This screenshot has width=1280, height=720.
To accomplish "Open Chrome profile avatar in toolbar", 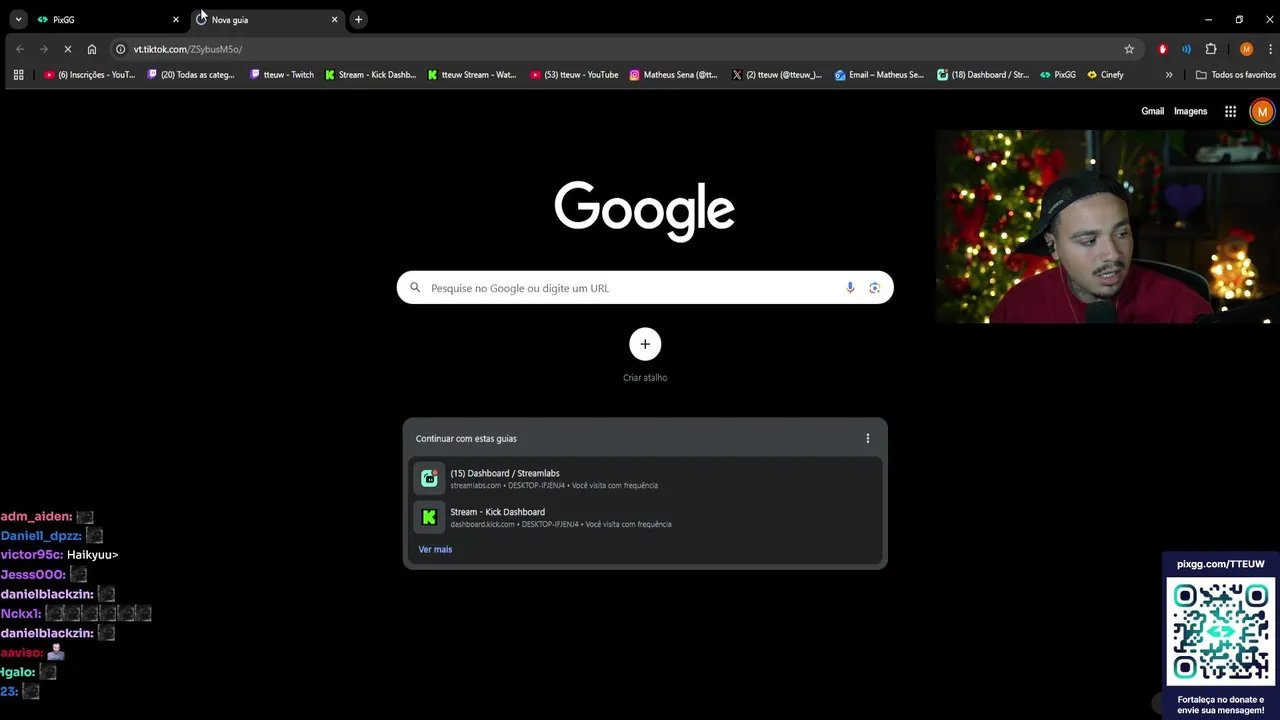I will click(x=1246, y=49).
